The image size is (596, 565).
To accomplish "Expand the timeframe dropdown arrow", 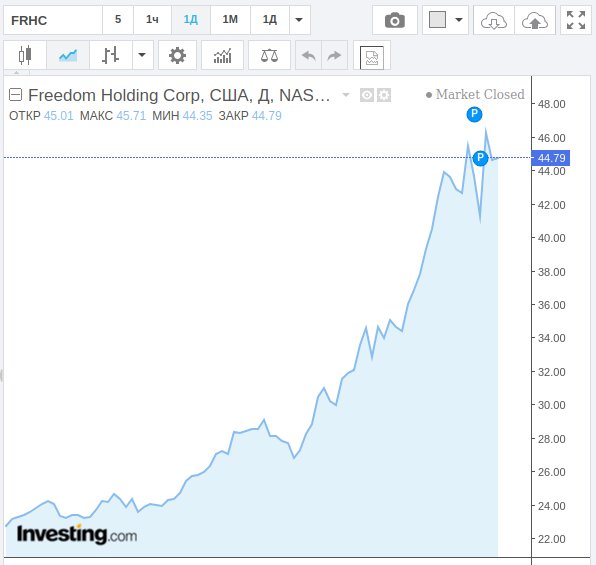I will (300, 20).
